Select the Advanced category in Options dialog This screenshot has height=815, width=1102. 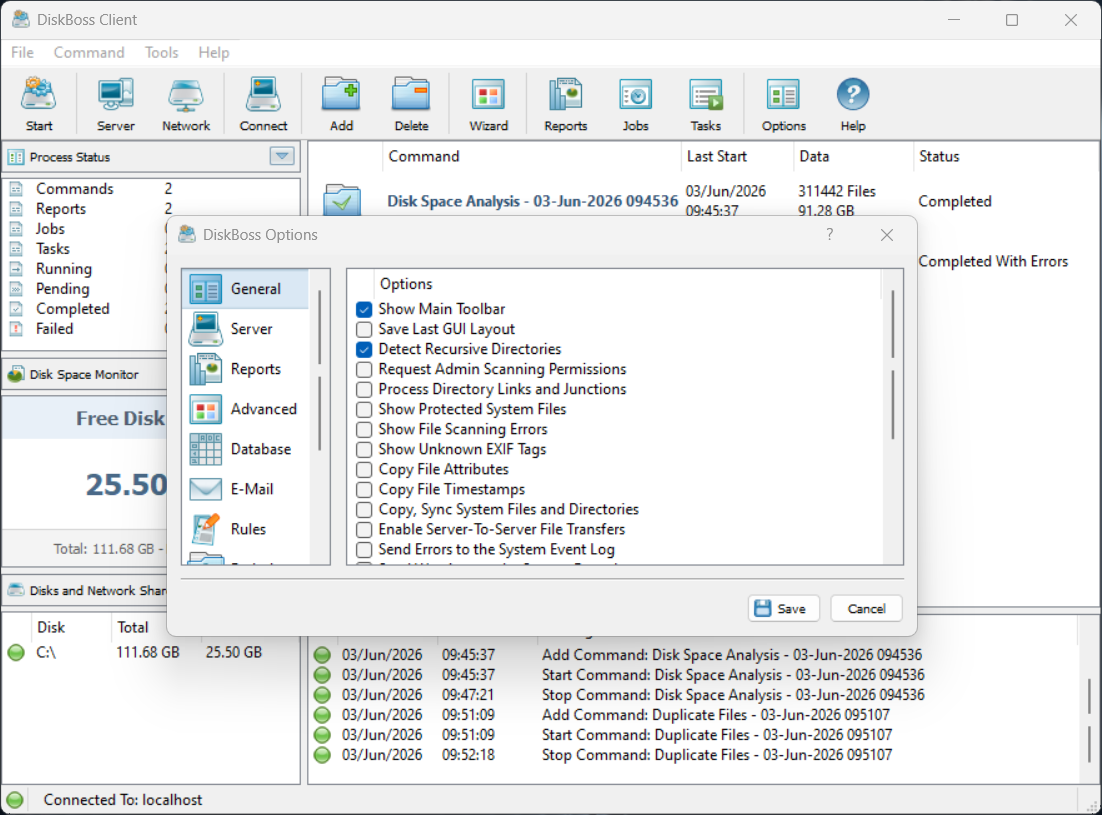pyautogui.click(x=245, y=409)
